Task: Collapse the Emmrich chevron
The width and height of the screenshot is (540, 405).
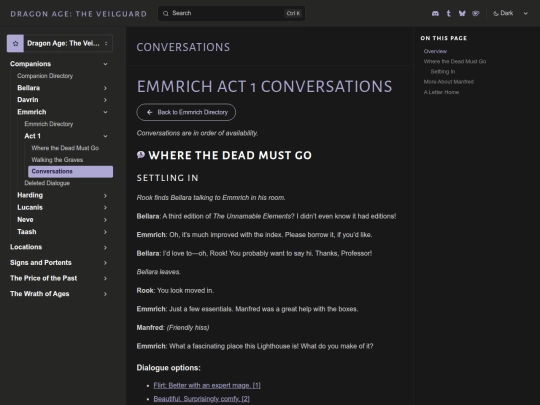Action: [105, 112]
